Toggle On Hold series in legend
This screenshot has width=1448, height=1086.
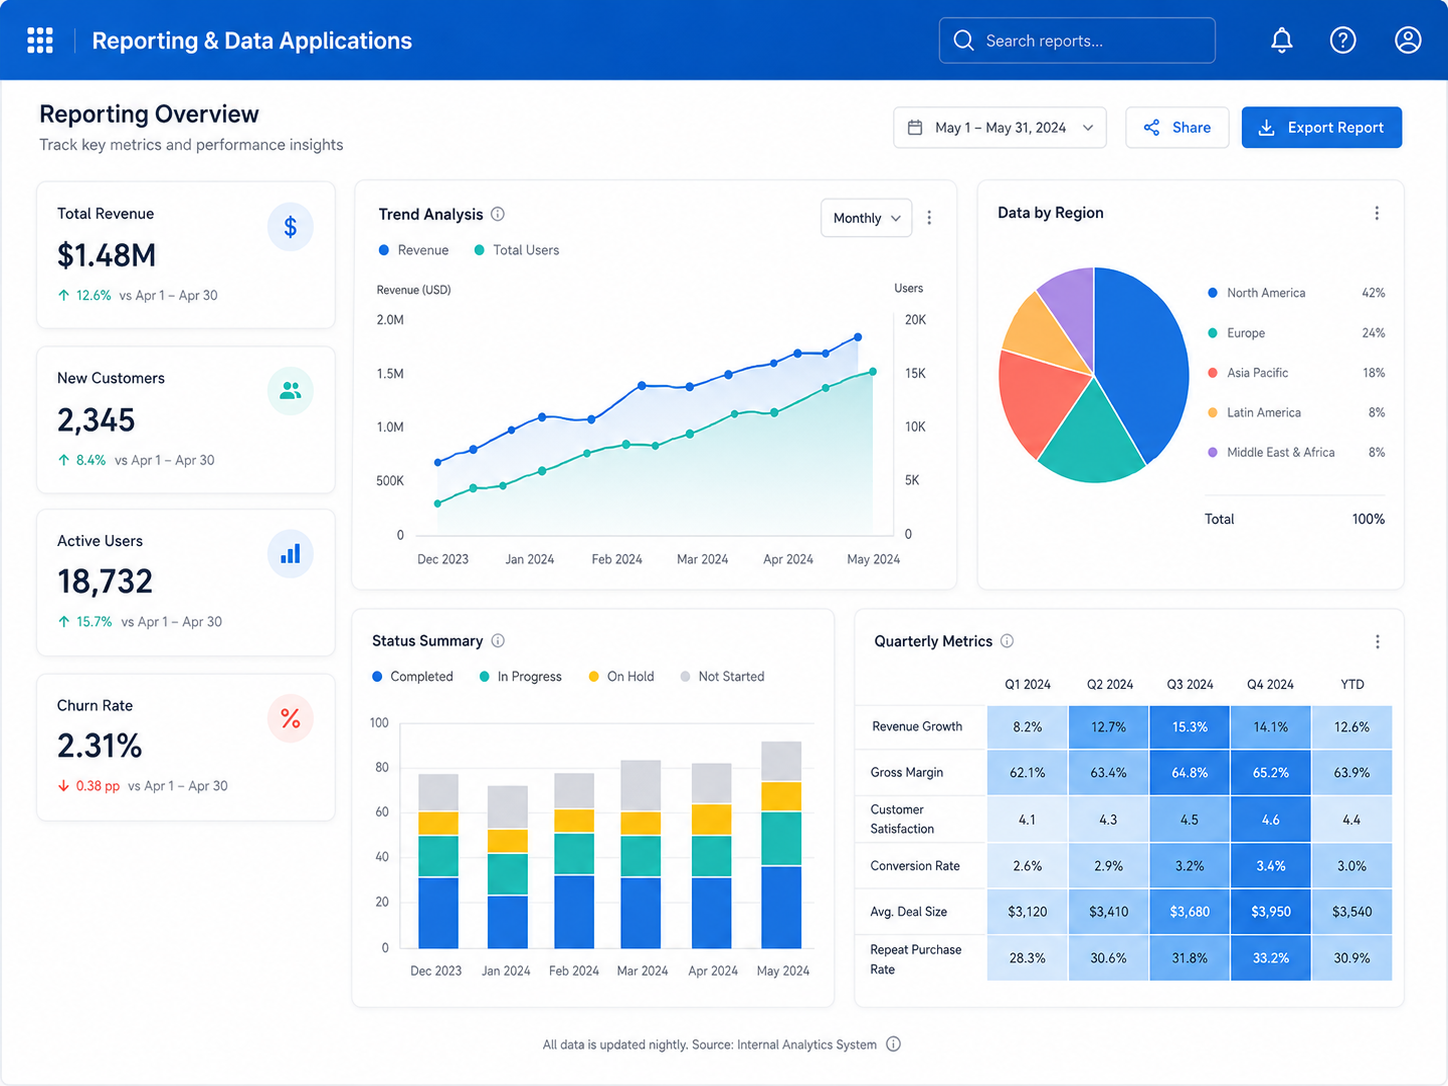coord(621,677)
